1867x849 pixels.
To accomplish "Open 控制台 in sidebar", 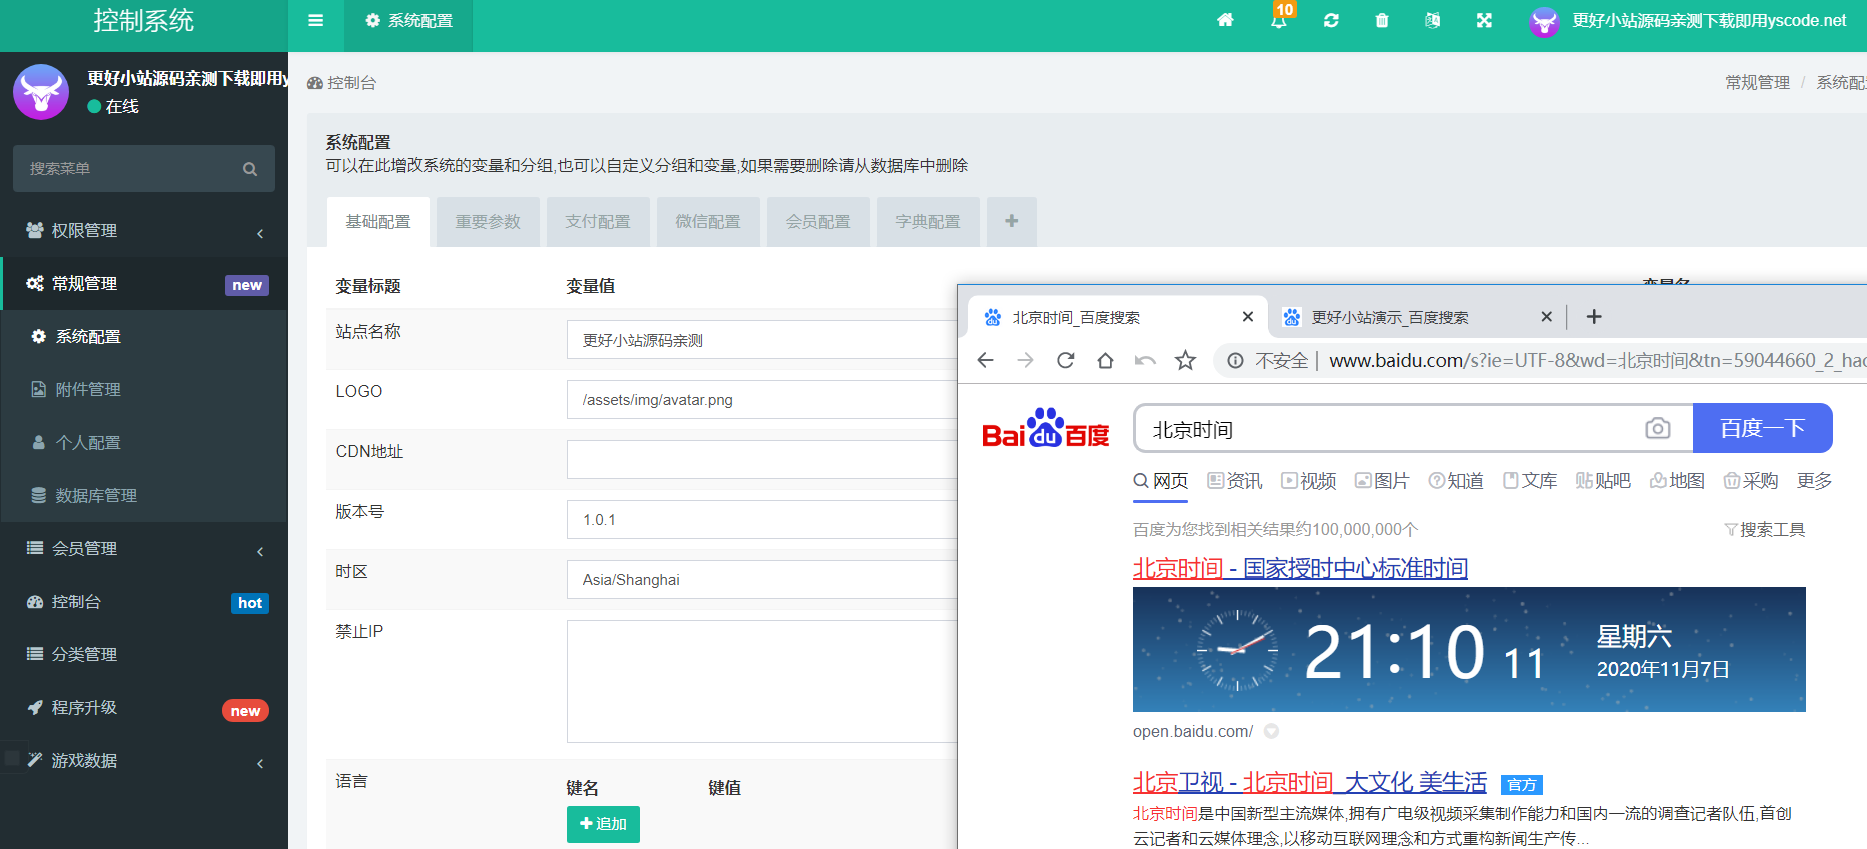I will (144, 602).
